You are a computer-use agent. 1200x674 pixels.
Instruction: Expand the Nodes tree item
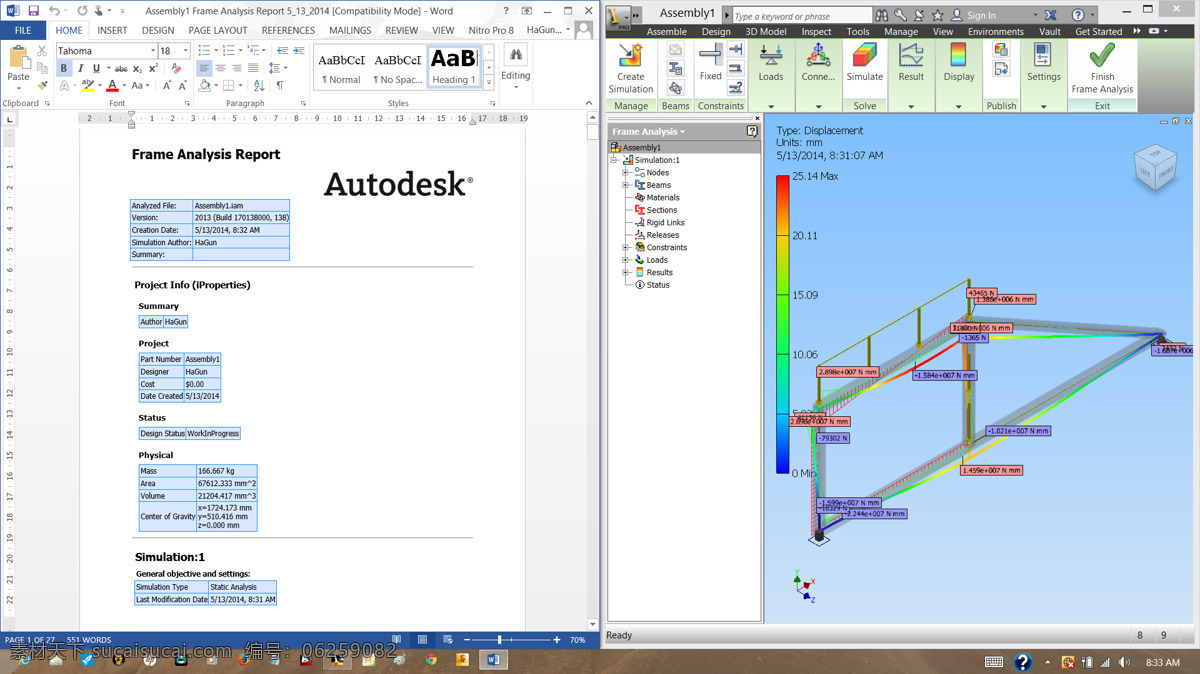(x=625, y=172)
